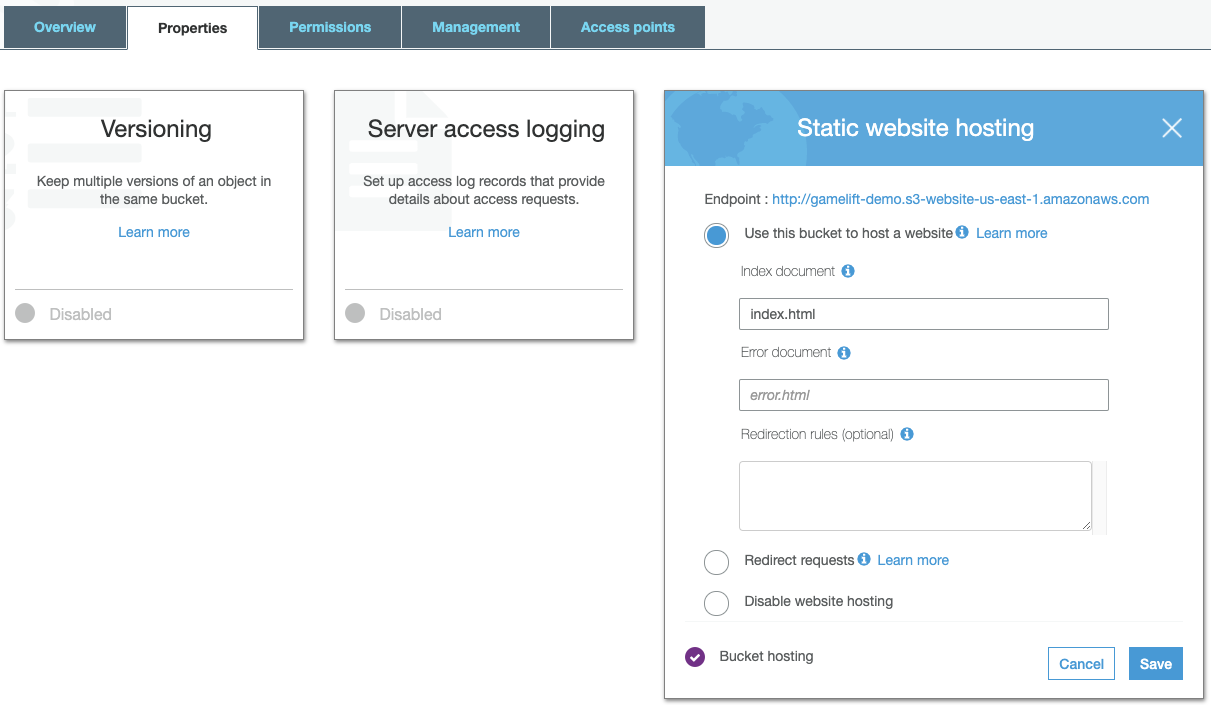Click the 'Redirection rules (optional)' label
This screenshot has height=705, width=1211.
pos(817,435)
